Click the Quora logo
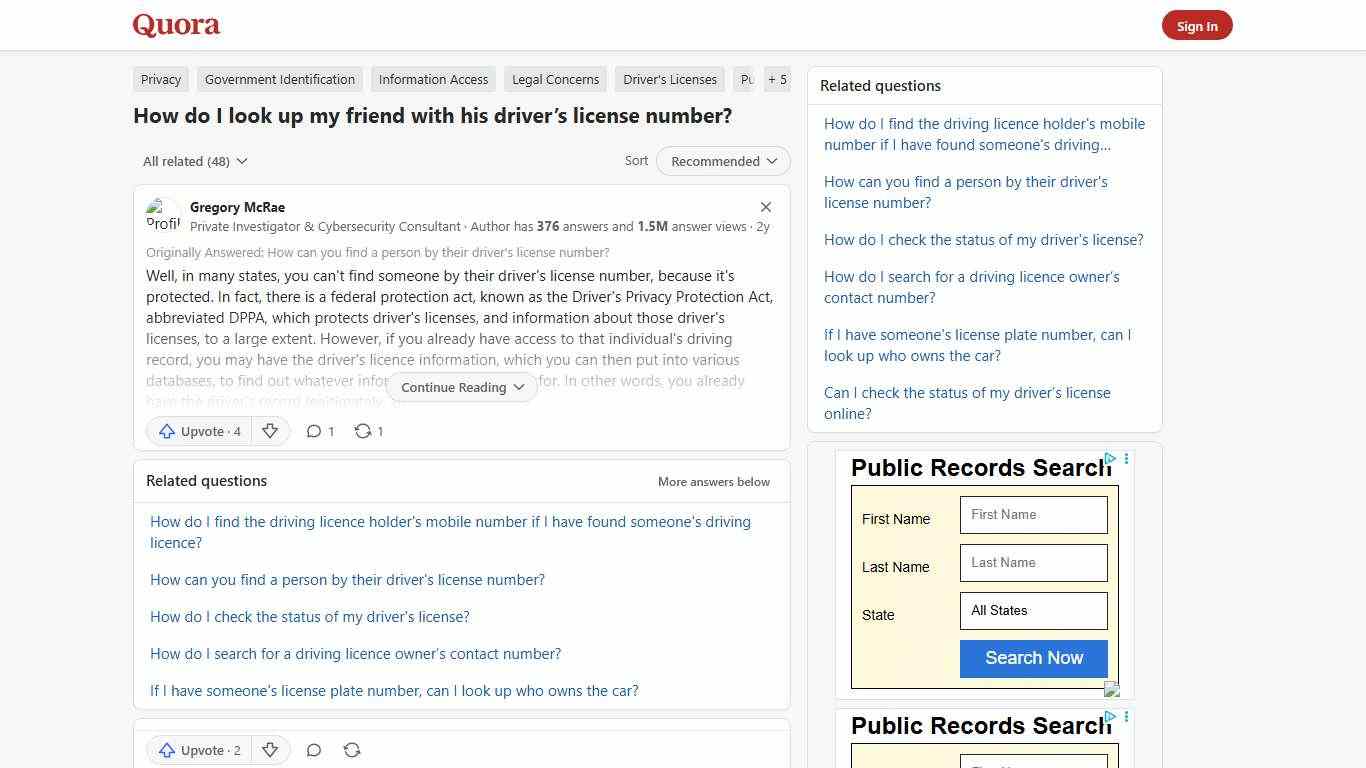Viewport: 1366px width, 768px height. click(x=175, y=24)
